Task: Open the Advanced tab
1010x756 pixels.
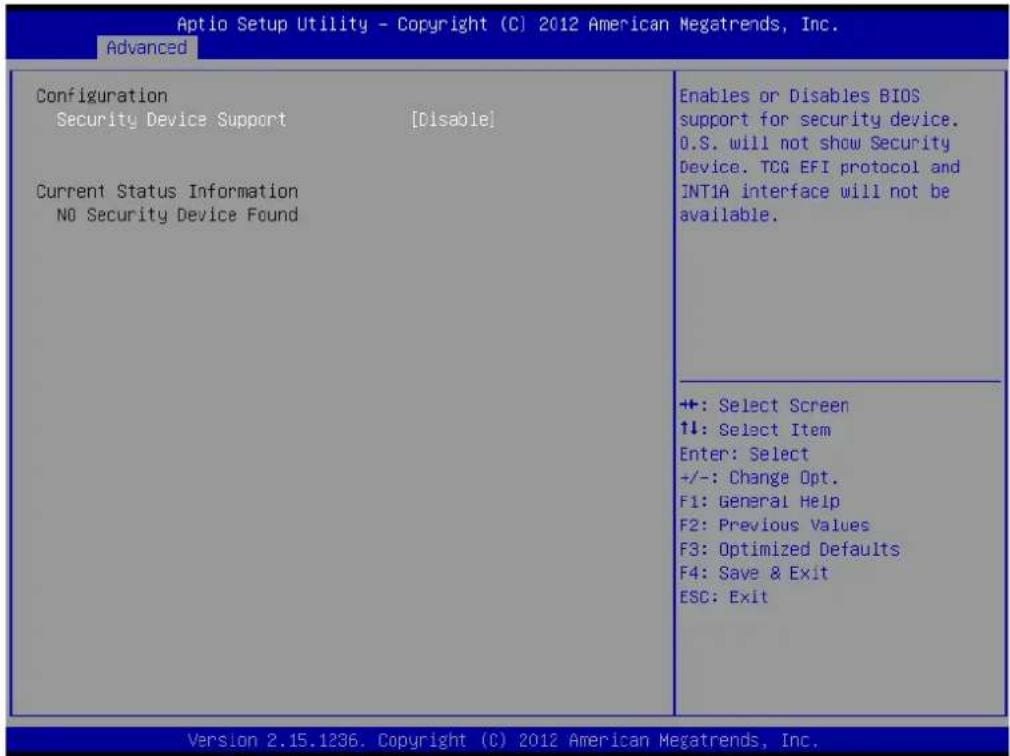Action: click(x=147, y=48)
